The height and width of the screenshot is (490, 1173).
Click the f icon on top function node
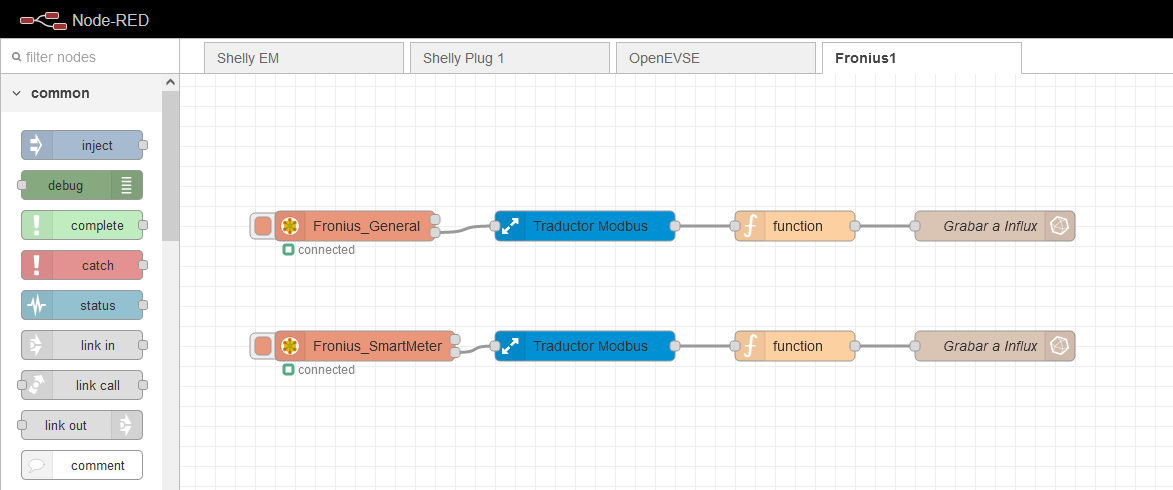tap(751, 226)
